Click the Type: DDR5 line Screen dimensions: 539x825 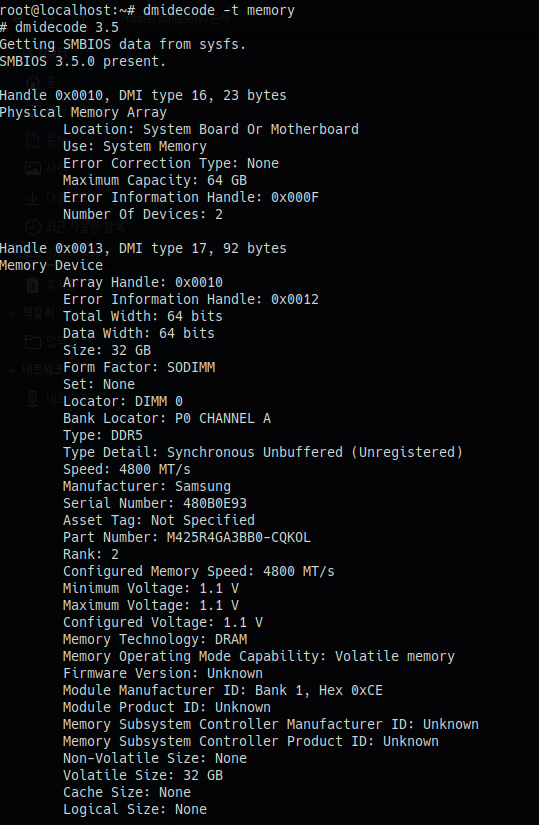click(103, 436)
